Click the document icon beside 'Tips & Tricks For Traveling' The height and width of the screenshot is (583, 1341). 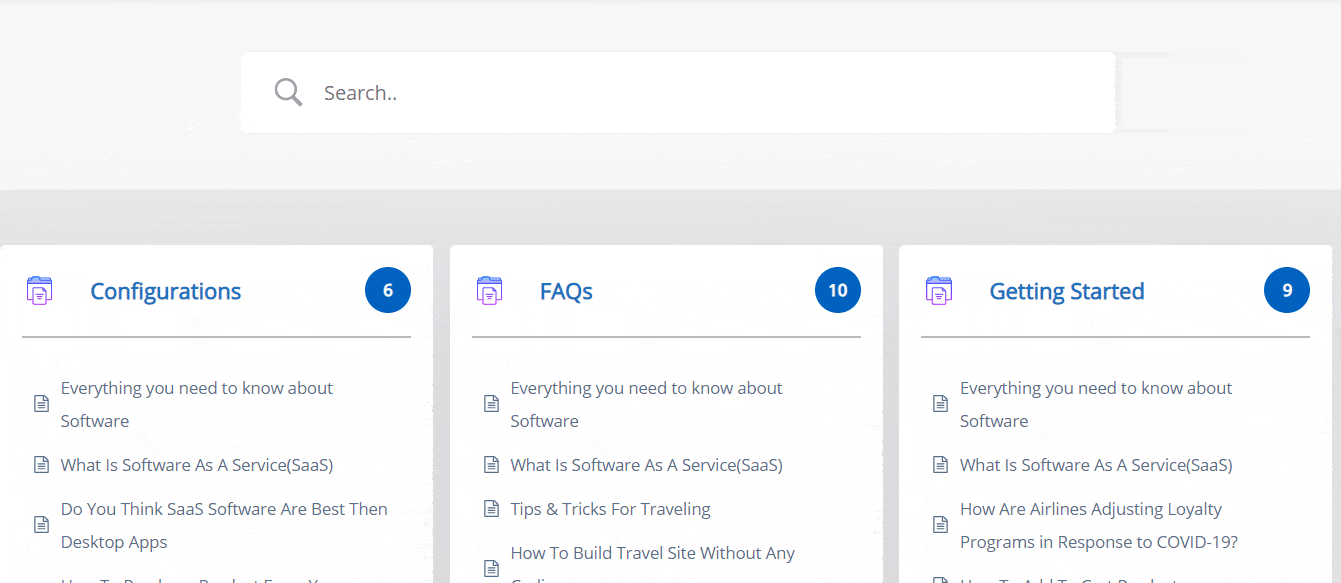pyautogui.click(x=490, y=508)
